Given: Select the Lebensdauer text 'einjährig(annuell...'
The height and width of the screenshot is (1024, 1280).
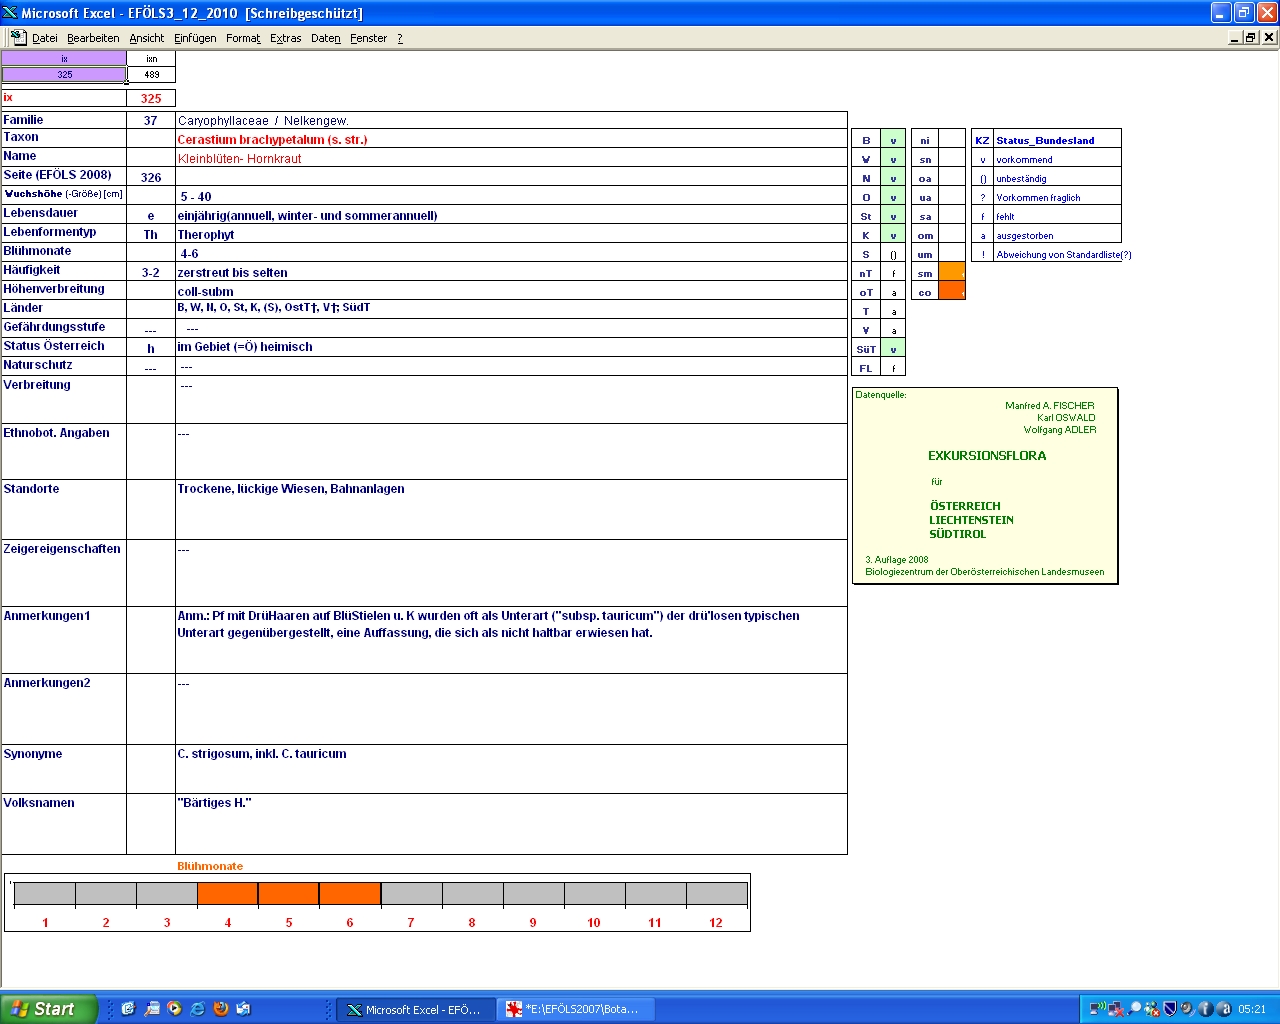Looking at the screenshot, I should (511, 215).
